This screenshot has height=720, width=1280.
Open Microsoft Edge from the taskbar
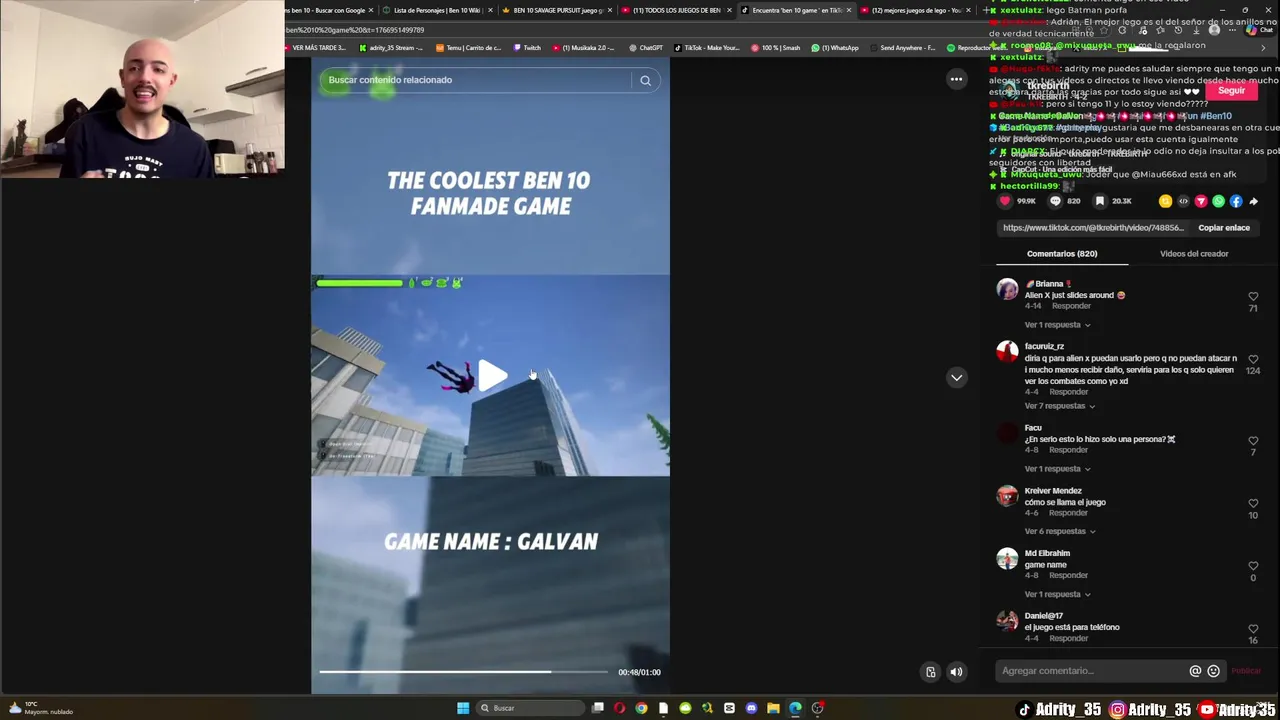point(795,708)
